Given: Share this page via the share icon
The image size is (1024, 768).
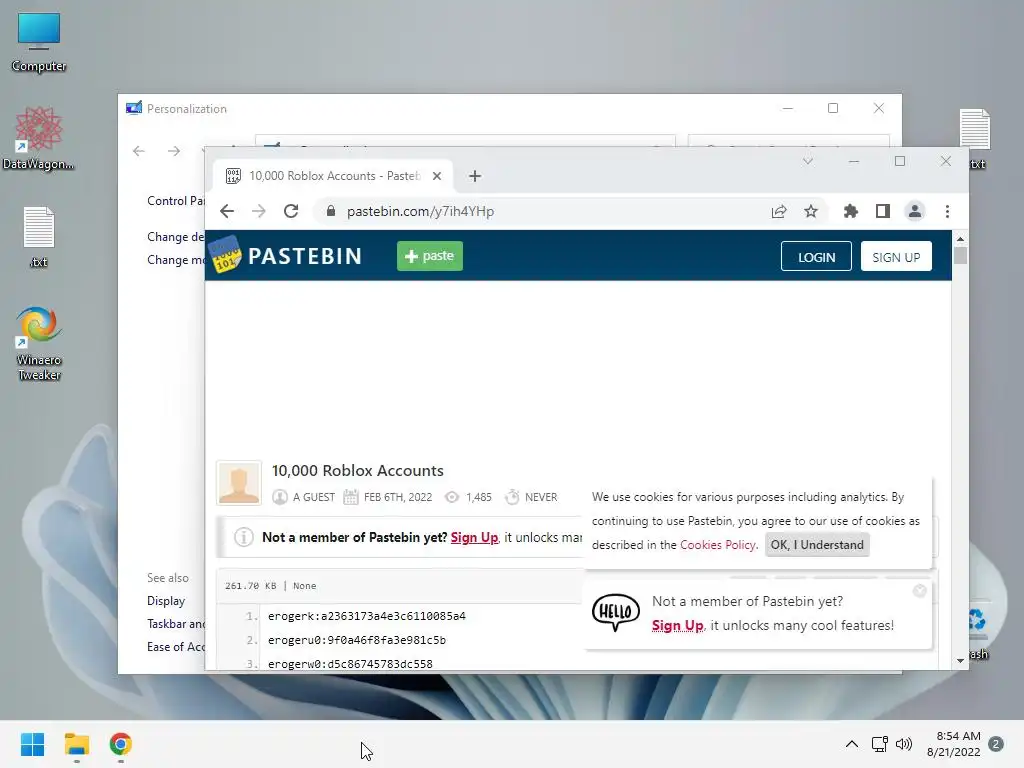Looking at the screenshot, I should click(x=778, y=211).
